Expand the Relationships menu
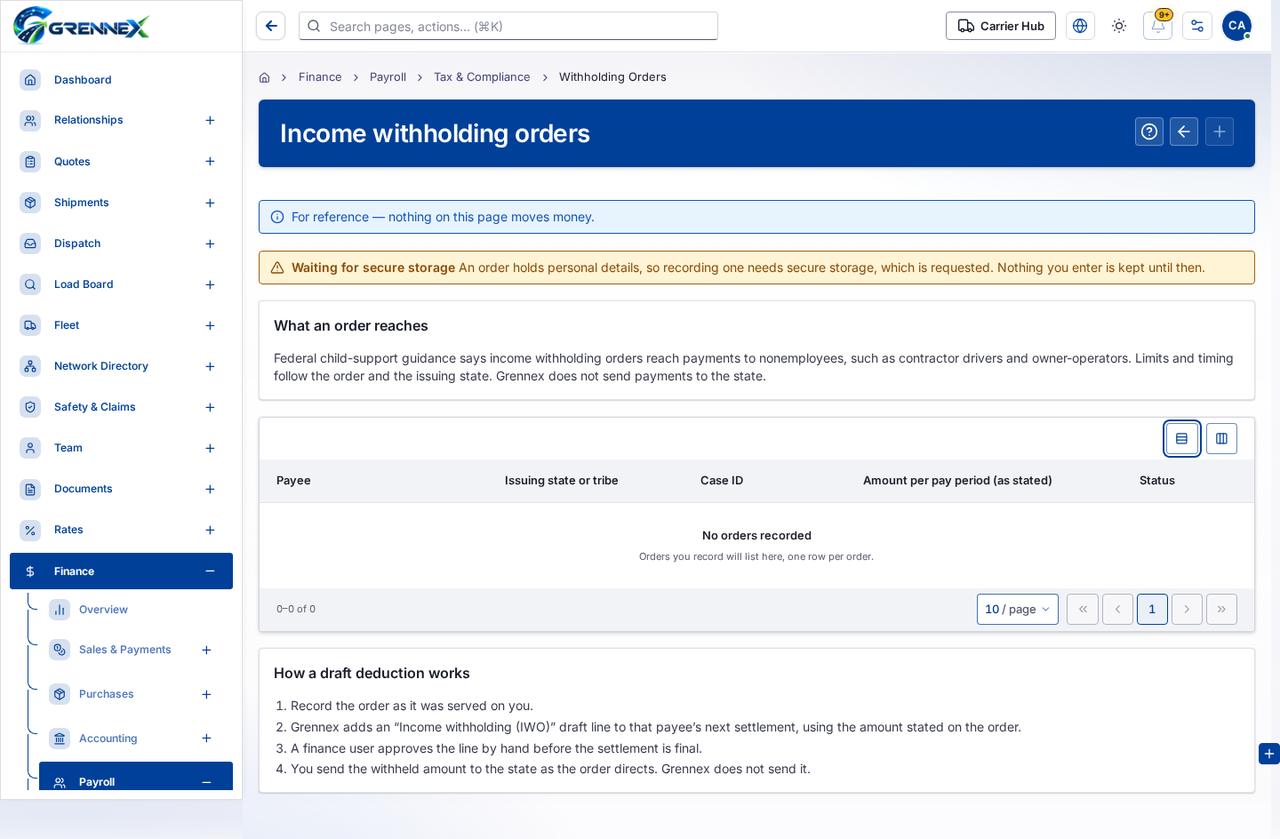Screen dimensions: 1280x839 pyautogui.click(x=210, y=120)
